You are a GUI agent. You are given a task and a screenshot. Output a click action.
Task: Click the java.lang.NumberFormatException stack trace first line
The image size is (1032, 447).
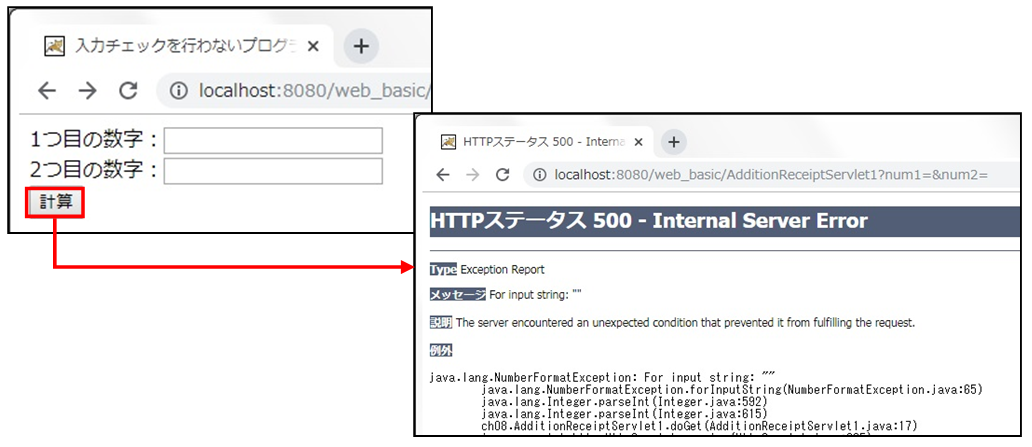point(602,377)
